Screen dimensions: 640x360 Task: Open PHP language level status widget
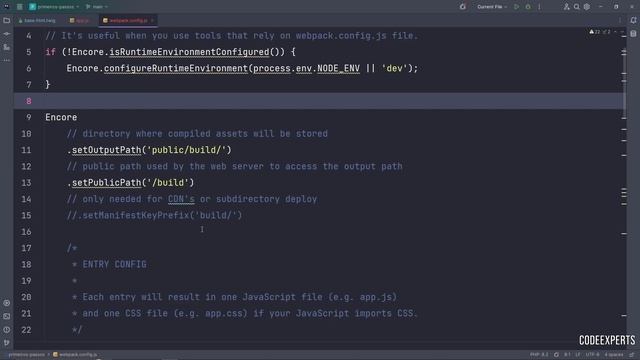[x=539, y=354]
